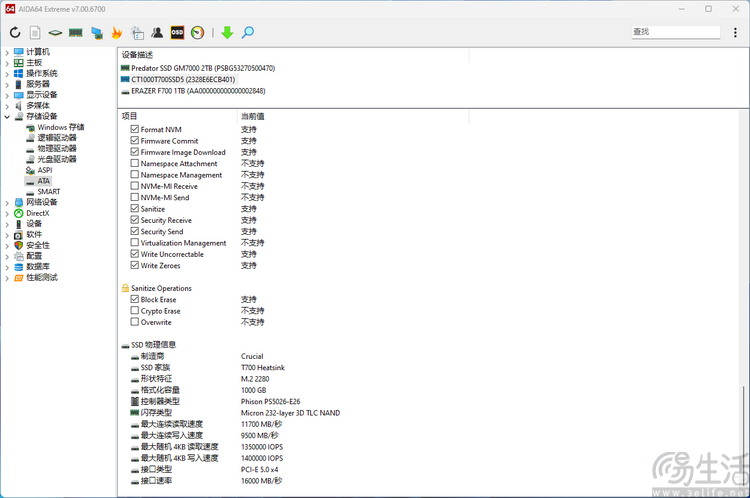Screen dimensions: 750x498
Task: Collapse the 存储设备 tree node
Action: pyautogui.click(x=7, y=117)
